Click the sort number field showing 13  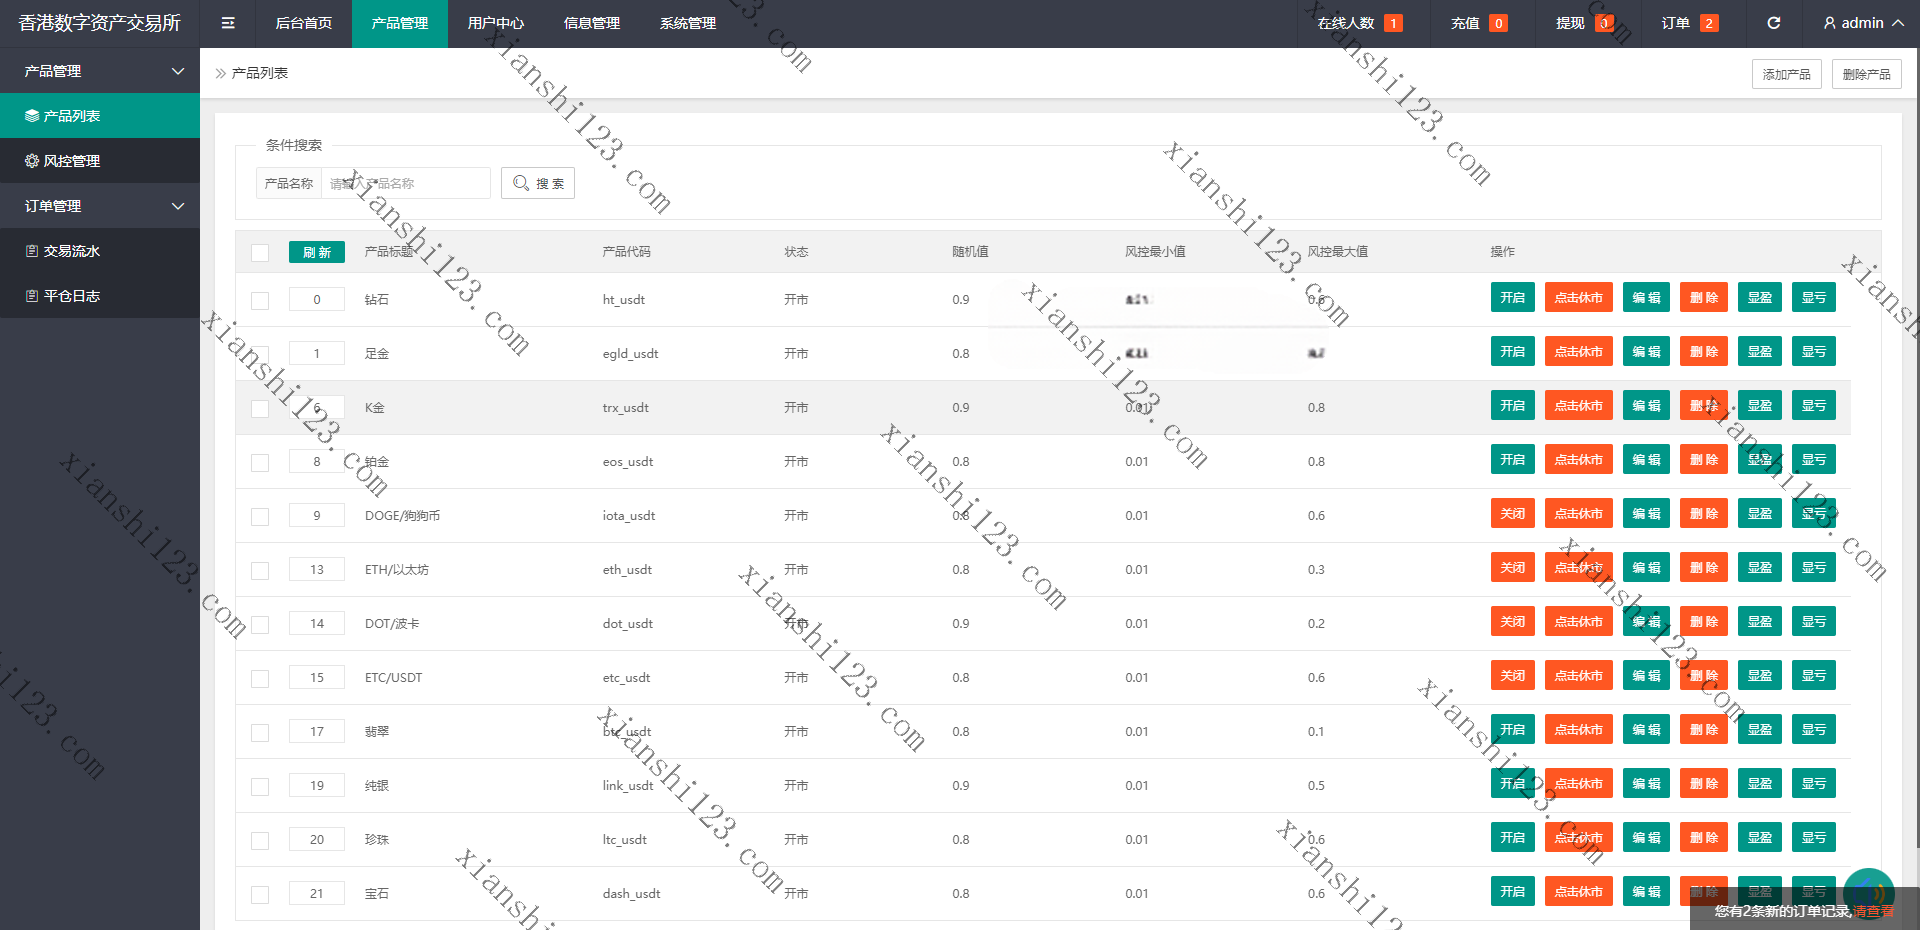[x=317, y=570]
